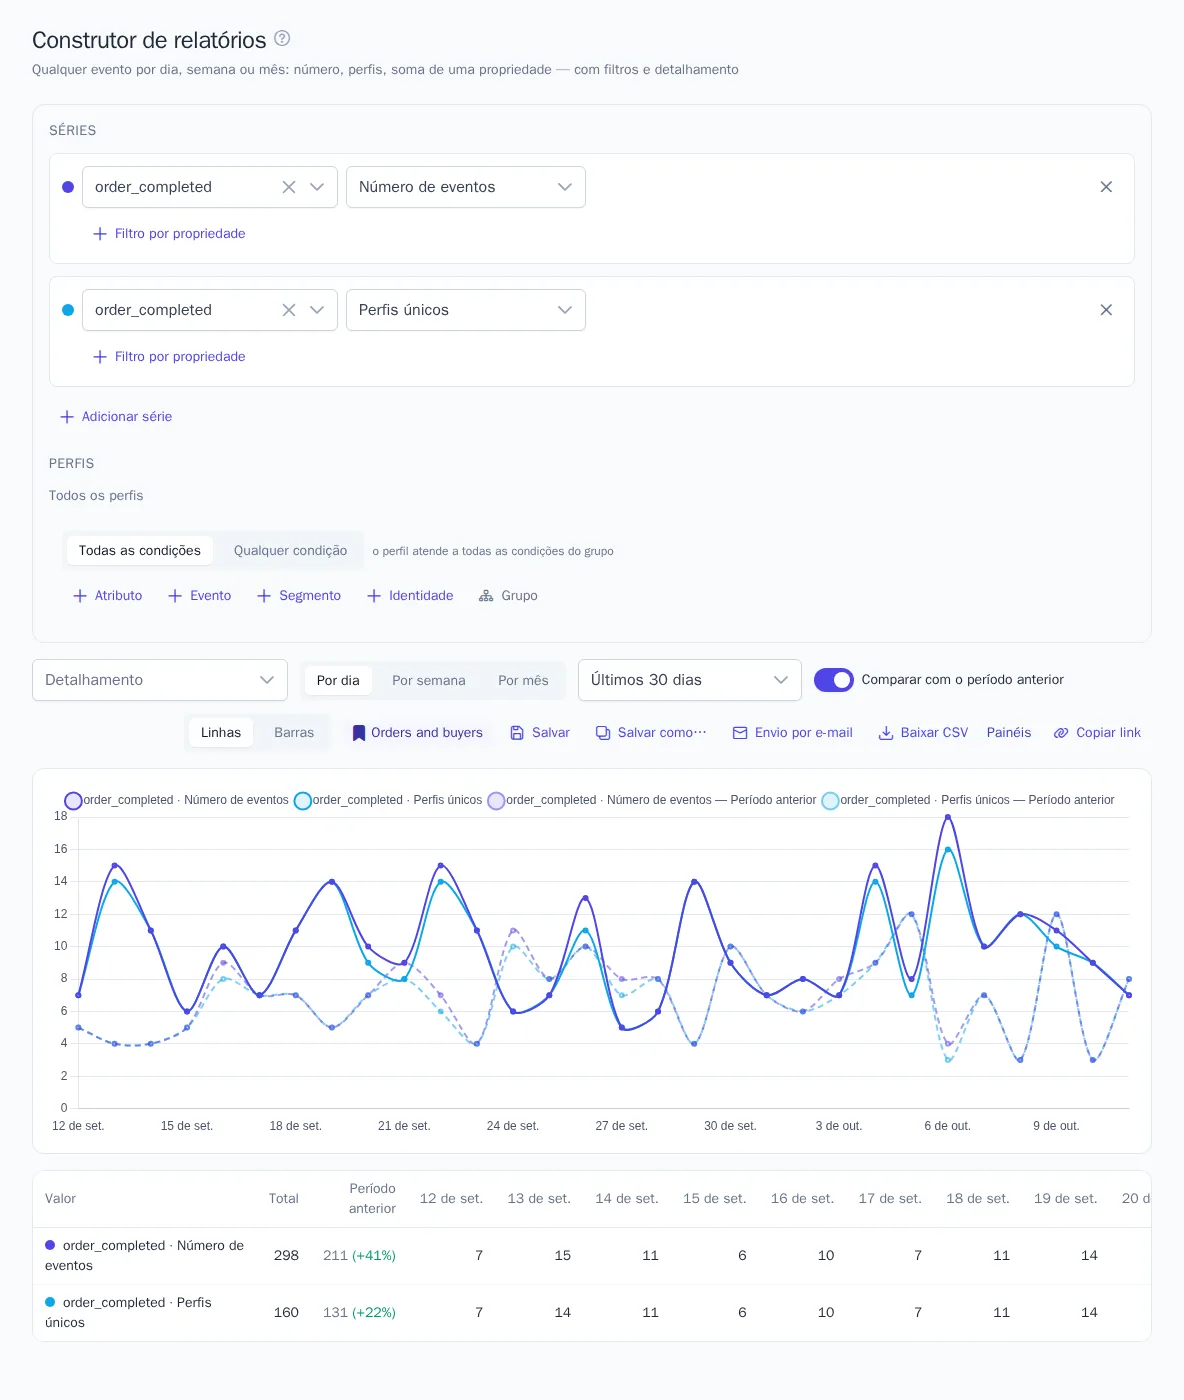The width and height of the screenshot is (1184, 1400).
Task: Open the Detalhamento dropdown
Action: tap(160, 680)
